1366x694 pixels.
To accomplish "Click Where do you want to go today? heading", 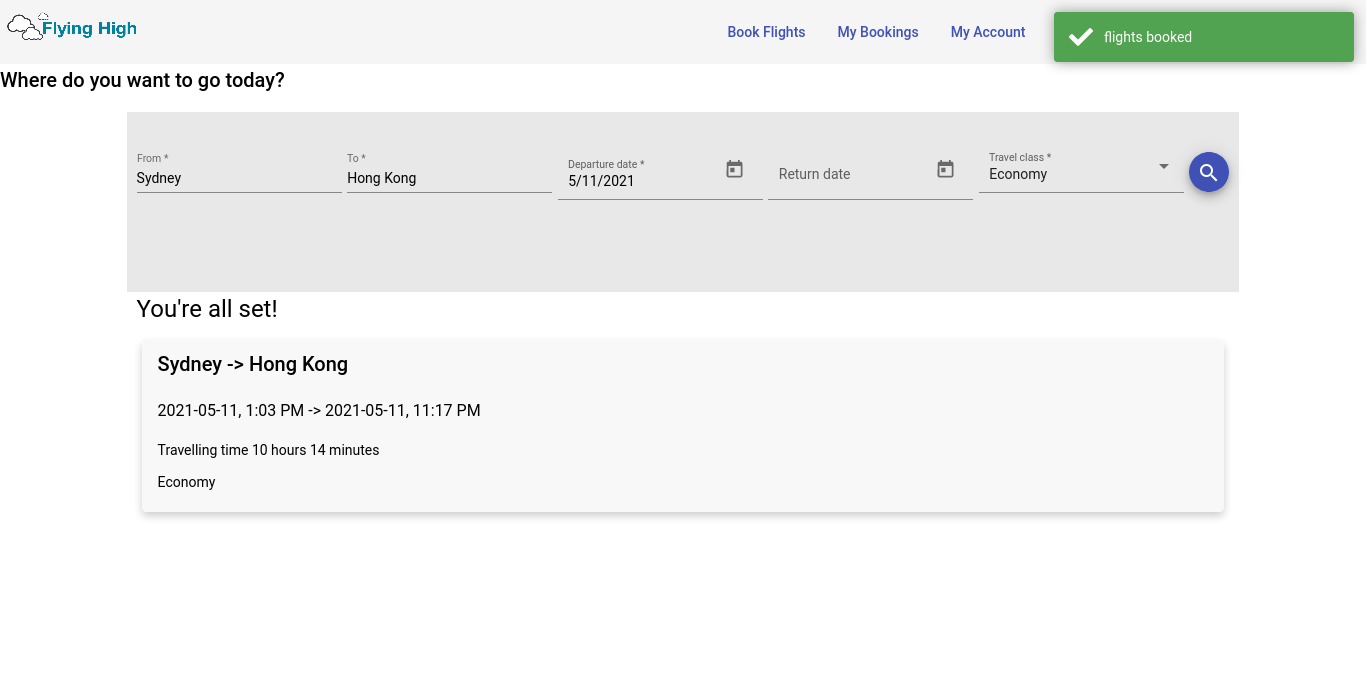I will tap(142, 80).
